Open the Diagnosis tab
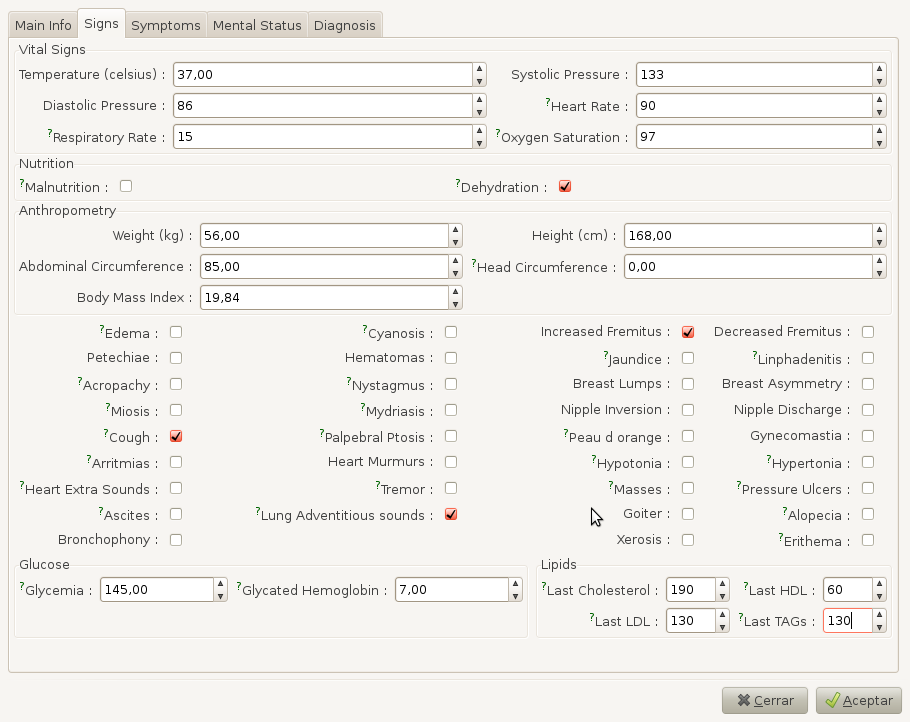 click(x=345, y=25)
